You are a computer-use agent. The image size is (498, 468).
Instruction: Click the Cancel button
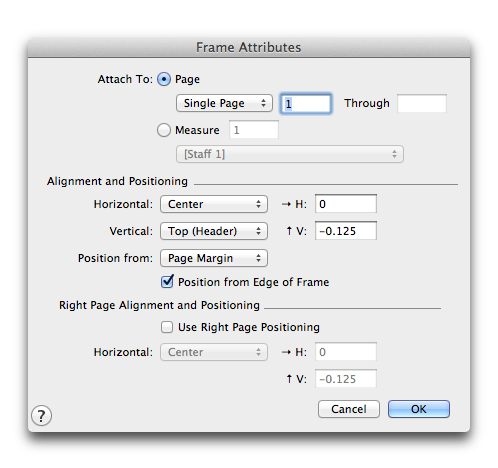(349, 409)
